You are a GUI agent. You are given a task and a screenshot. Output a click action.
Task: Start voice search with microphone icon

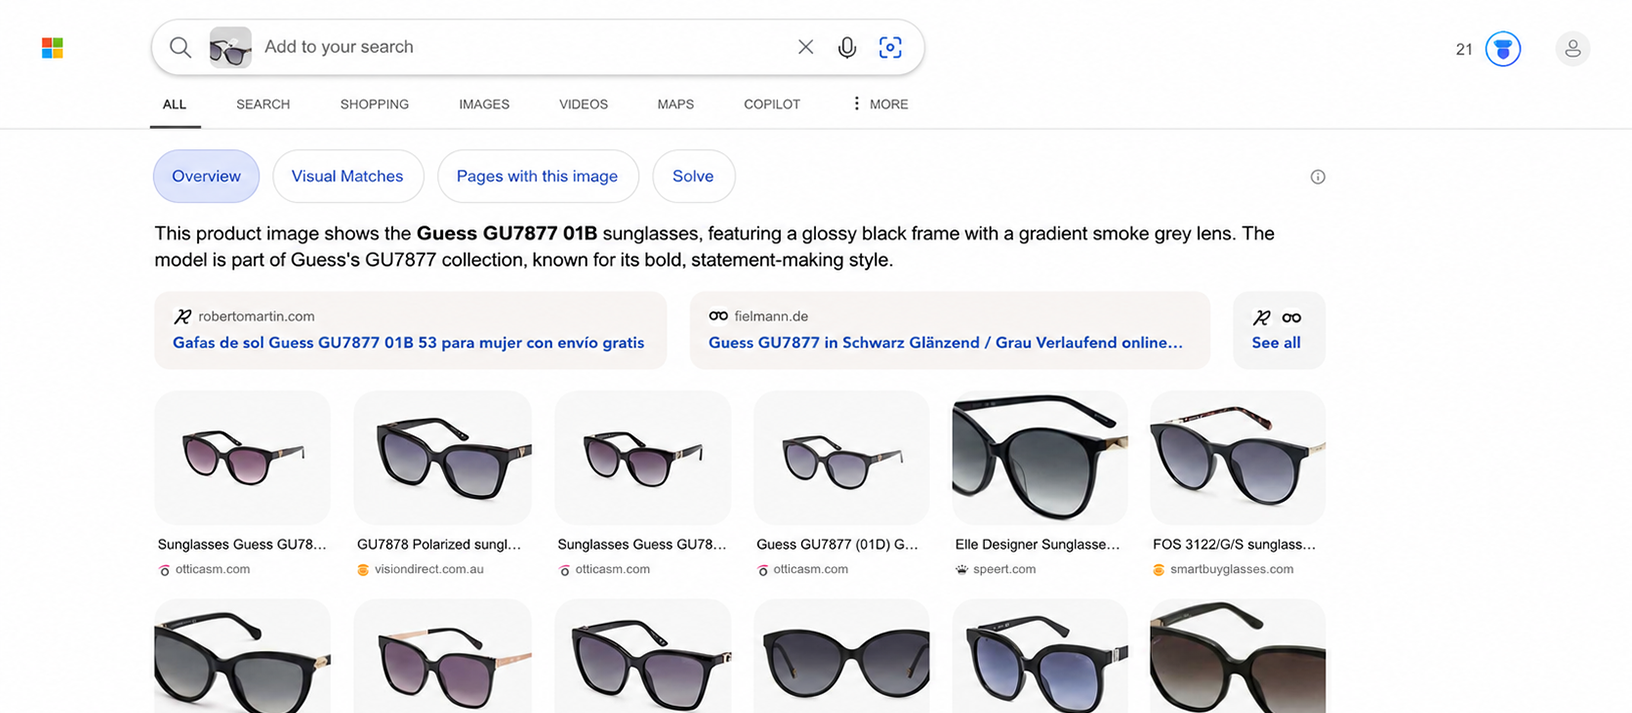[x=847, y=47]
